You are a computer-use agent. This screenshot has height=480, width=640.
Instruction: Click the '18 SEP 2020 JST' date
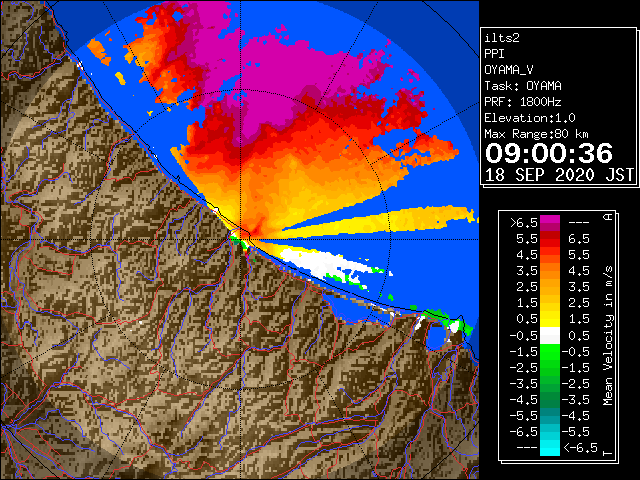point(559,175)
